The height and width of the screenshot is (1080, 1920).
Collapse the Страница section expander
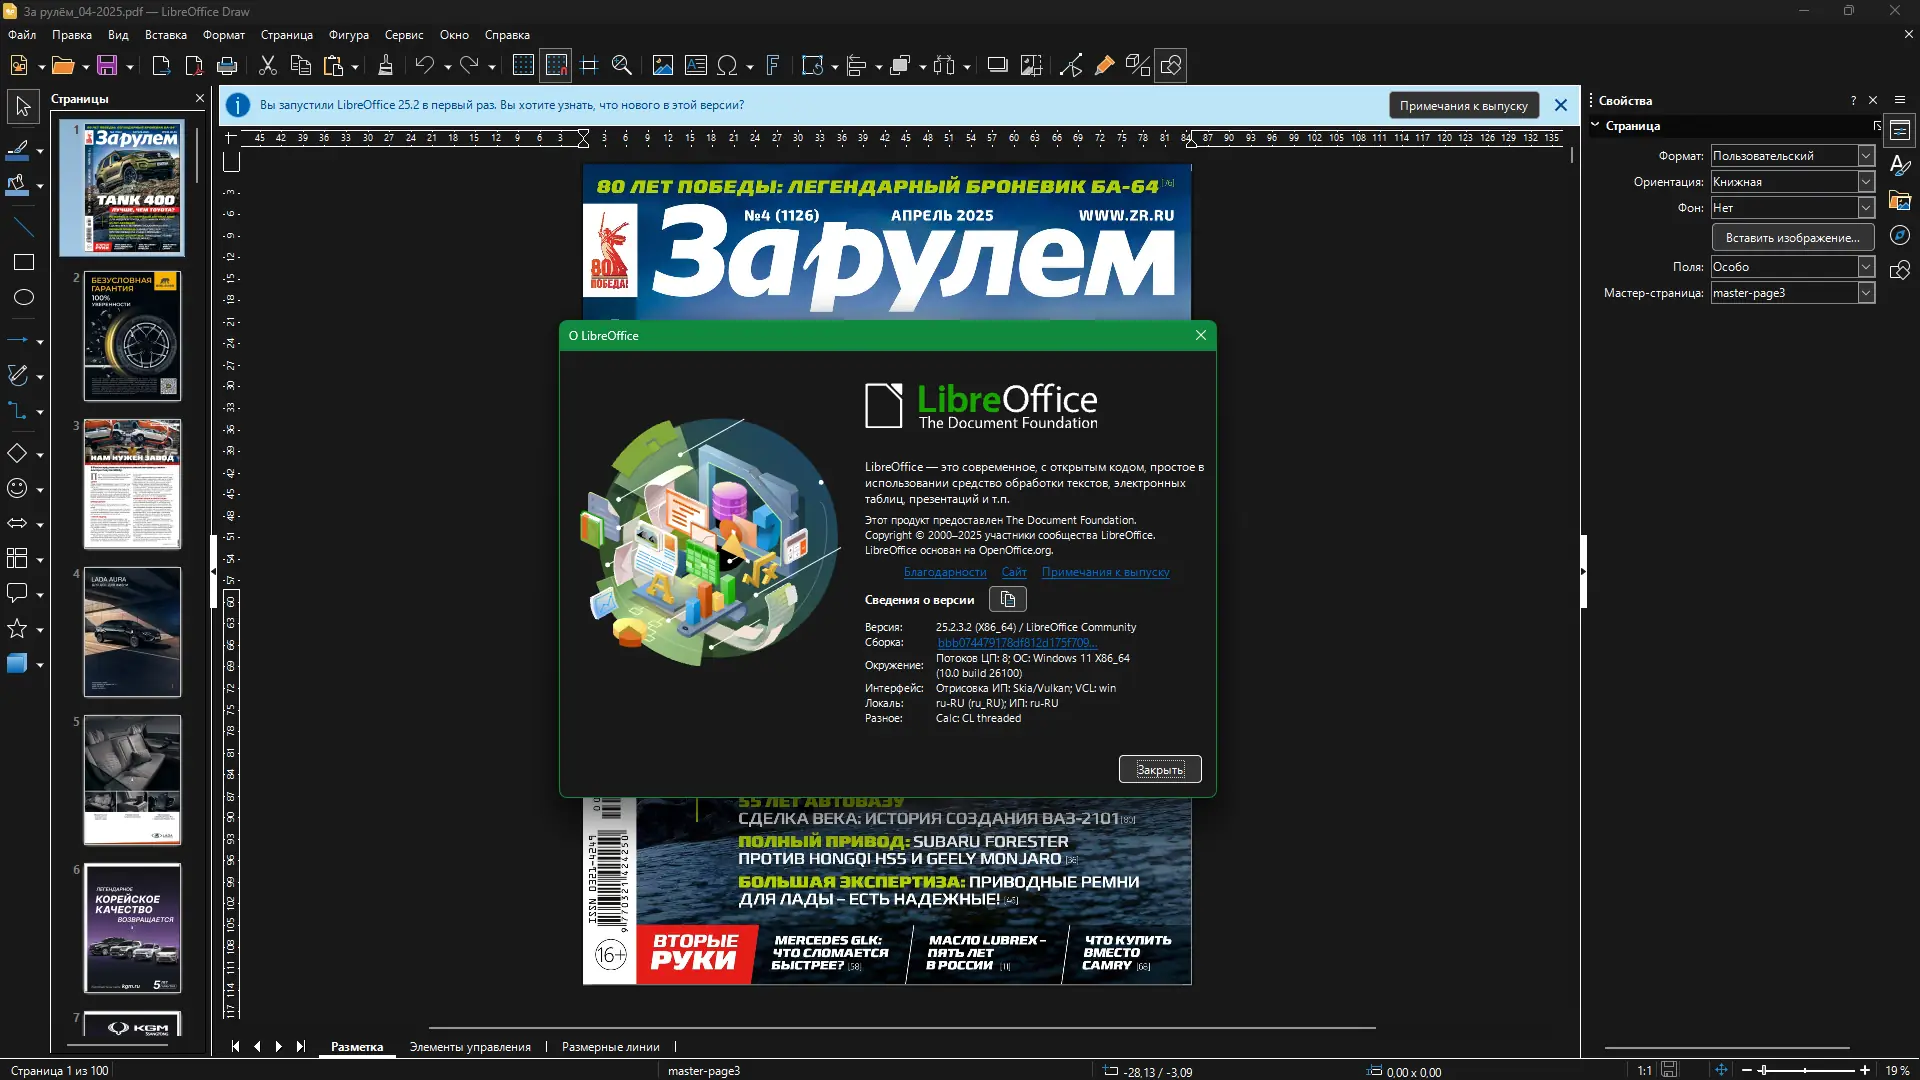click(1596, 126)
